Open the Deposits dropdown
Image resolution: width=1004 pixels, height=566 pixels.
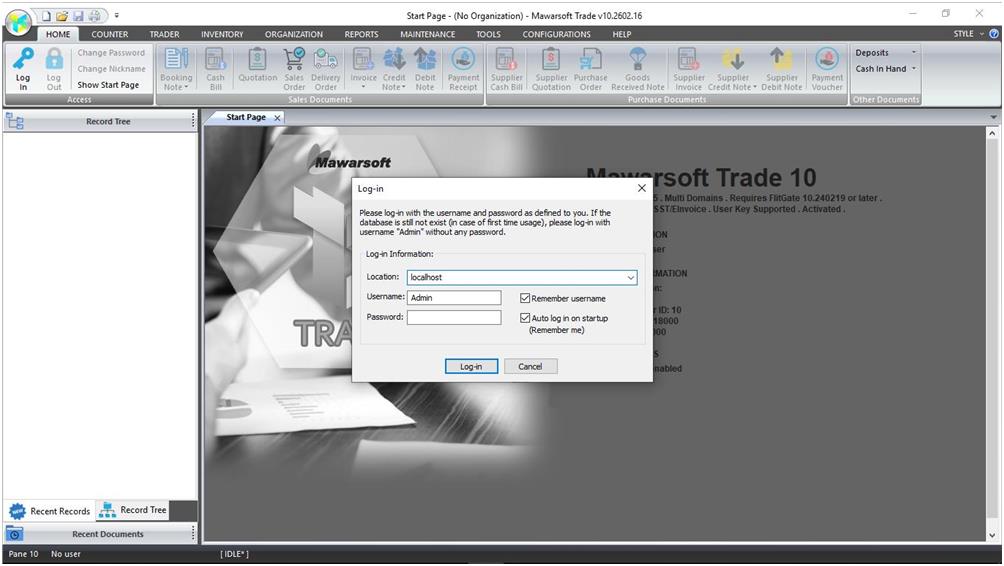(885, 53)
